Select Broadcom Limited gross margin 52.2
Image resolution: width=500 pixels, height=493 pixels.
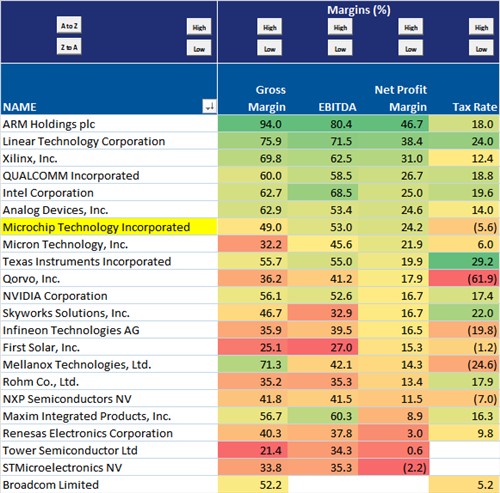coord(253,484)
